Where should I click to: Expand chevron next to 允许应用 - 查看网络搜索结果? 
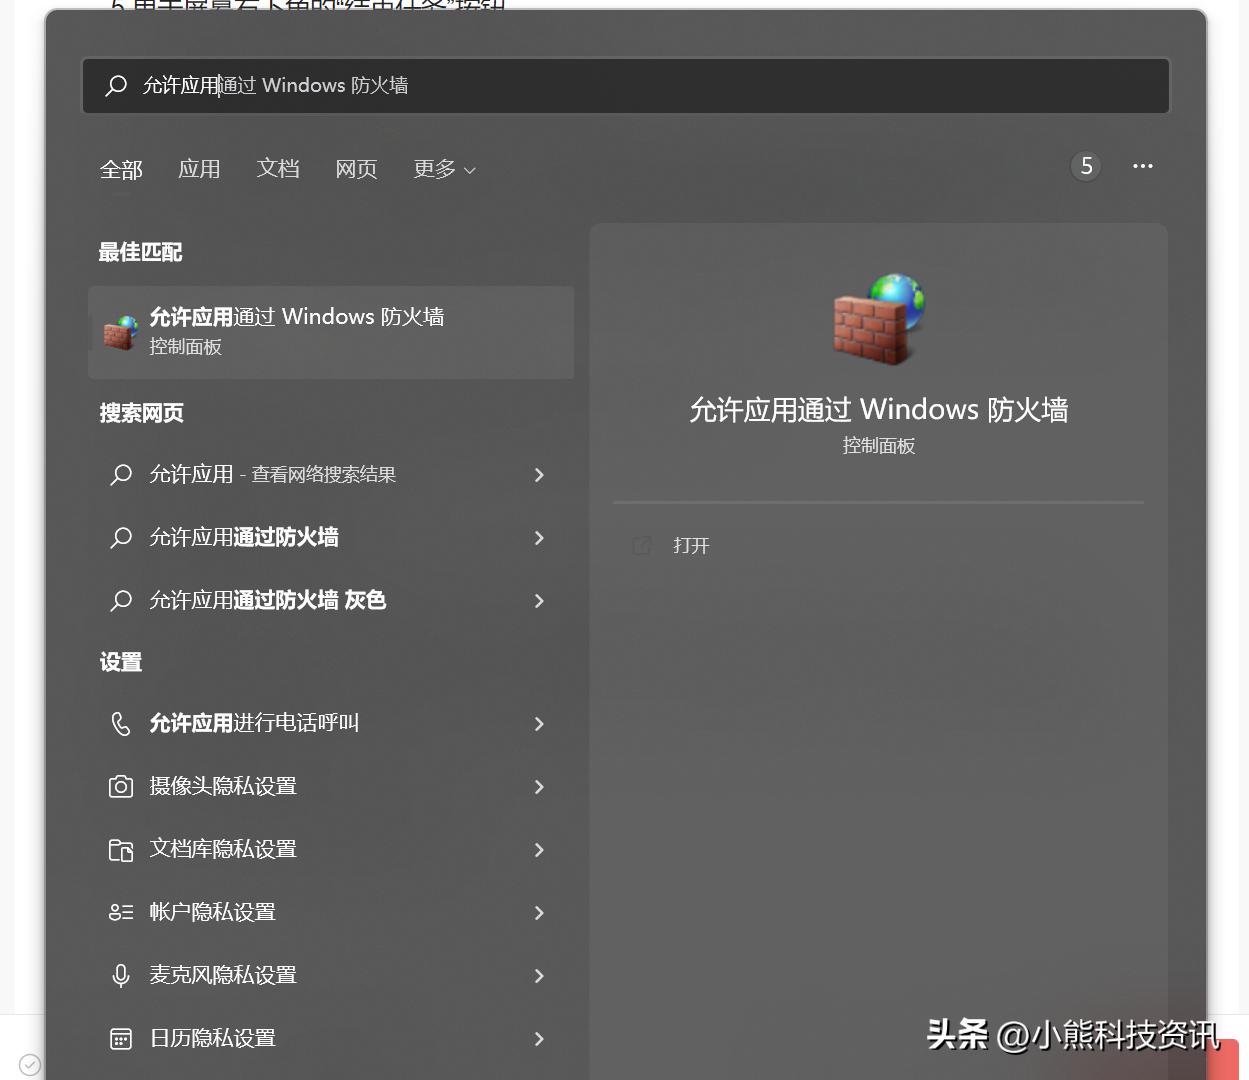coord(539,475)
